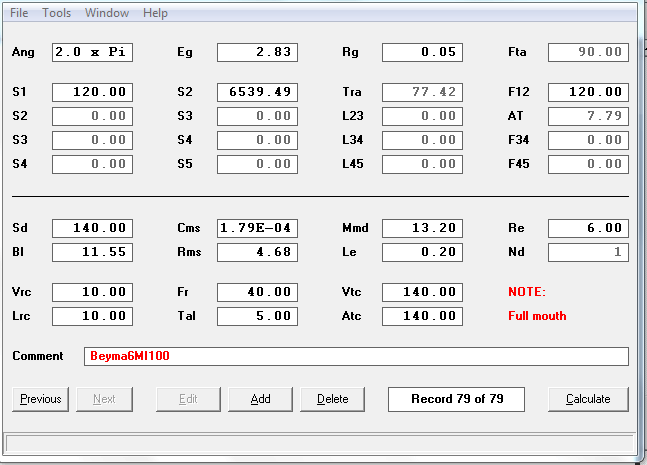The image size is (647, 465).
Task: Click the S4 field in the L34 row
Action: pos(257,140)
